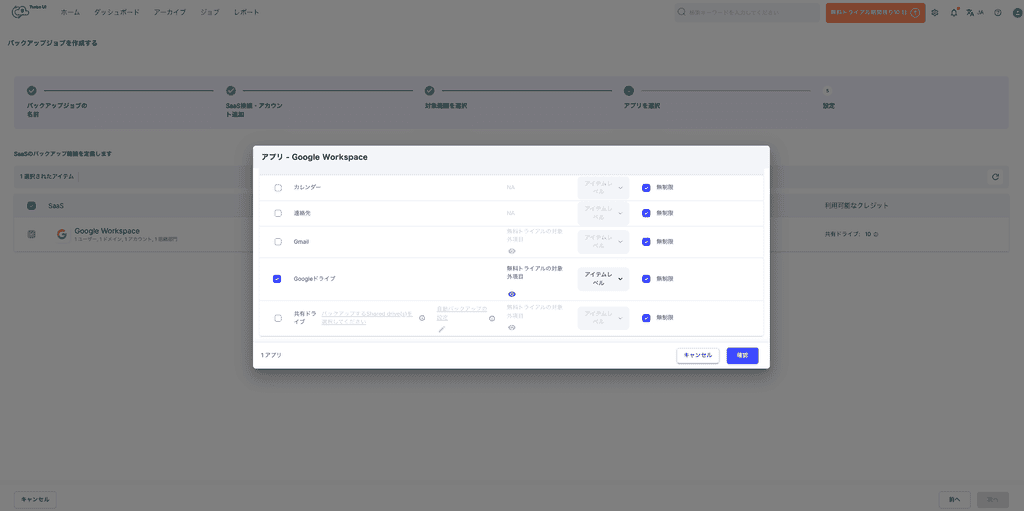Open help via the question mark icon
The width and height of the screenshot is (1024, 511).
pos(998,12)
